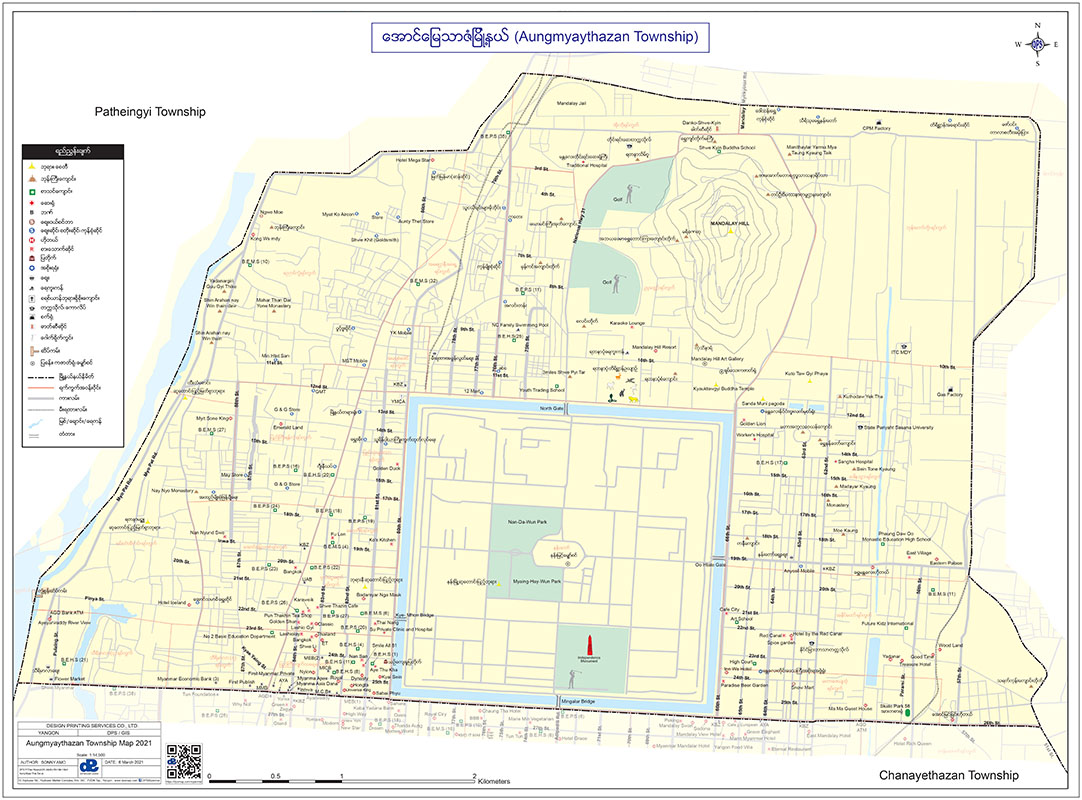Select the yellow pagoda triangle symbol in the legend
The height and width of the screenshot is (800, 1082).
coord(32,165)
